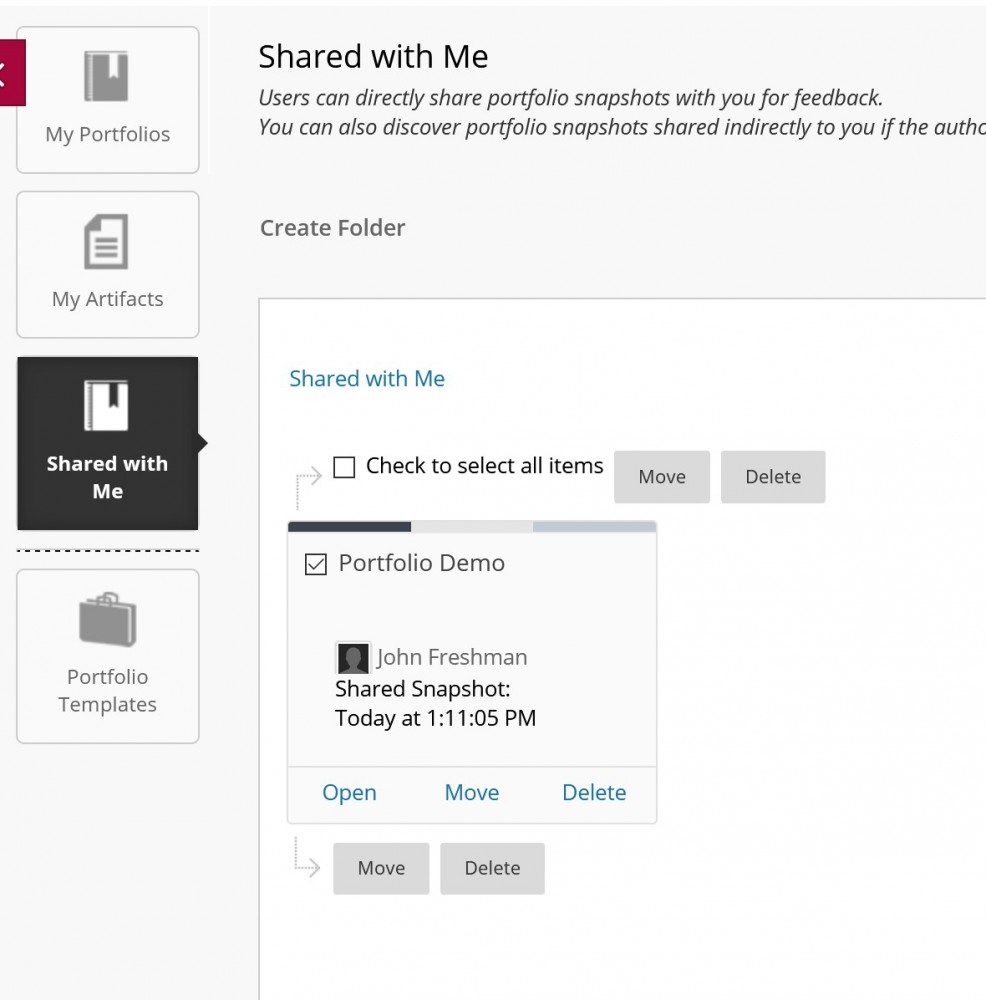Open My Artifacts from the sidebar
Screen dimensions: 986x1000
[107, 298]
